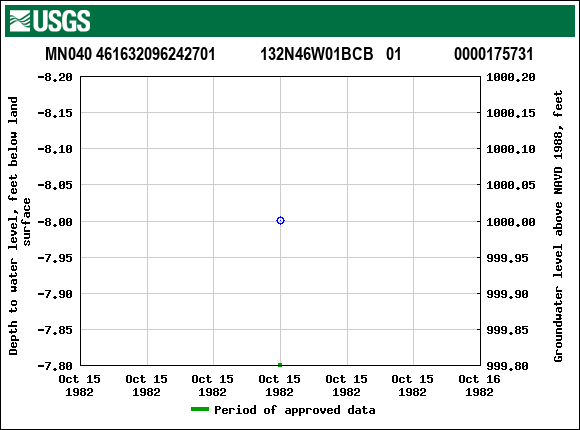Click left-axis value '-8.20'
This screenshot has width=580, height=430.
[55, 77]
